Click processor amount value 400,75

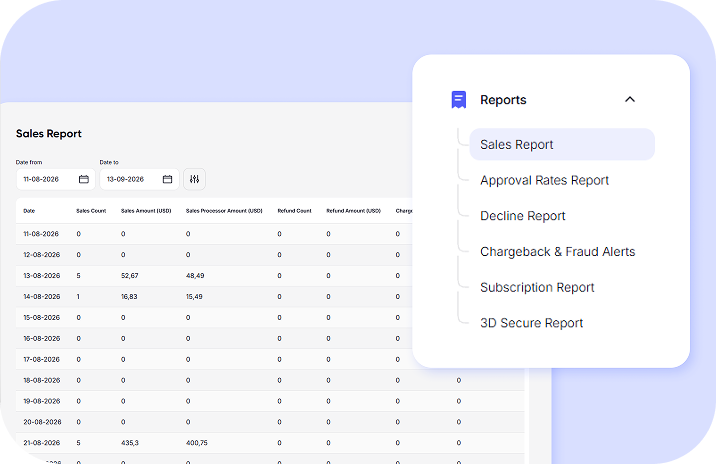[x=197, y=443]
